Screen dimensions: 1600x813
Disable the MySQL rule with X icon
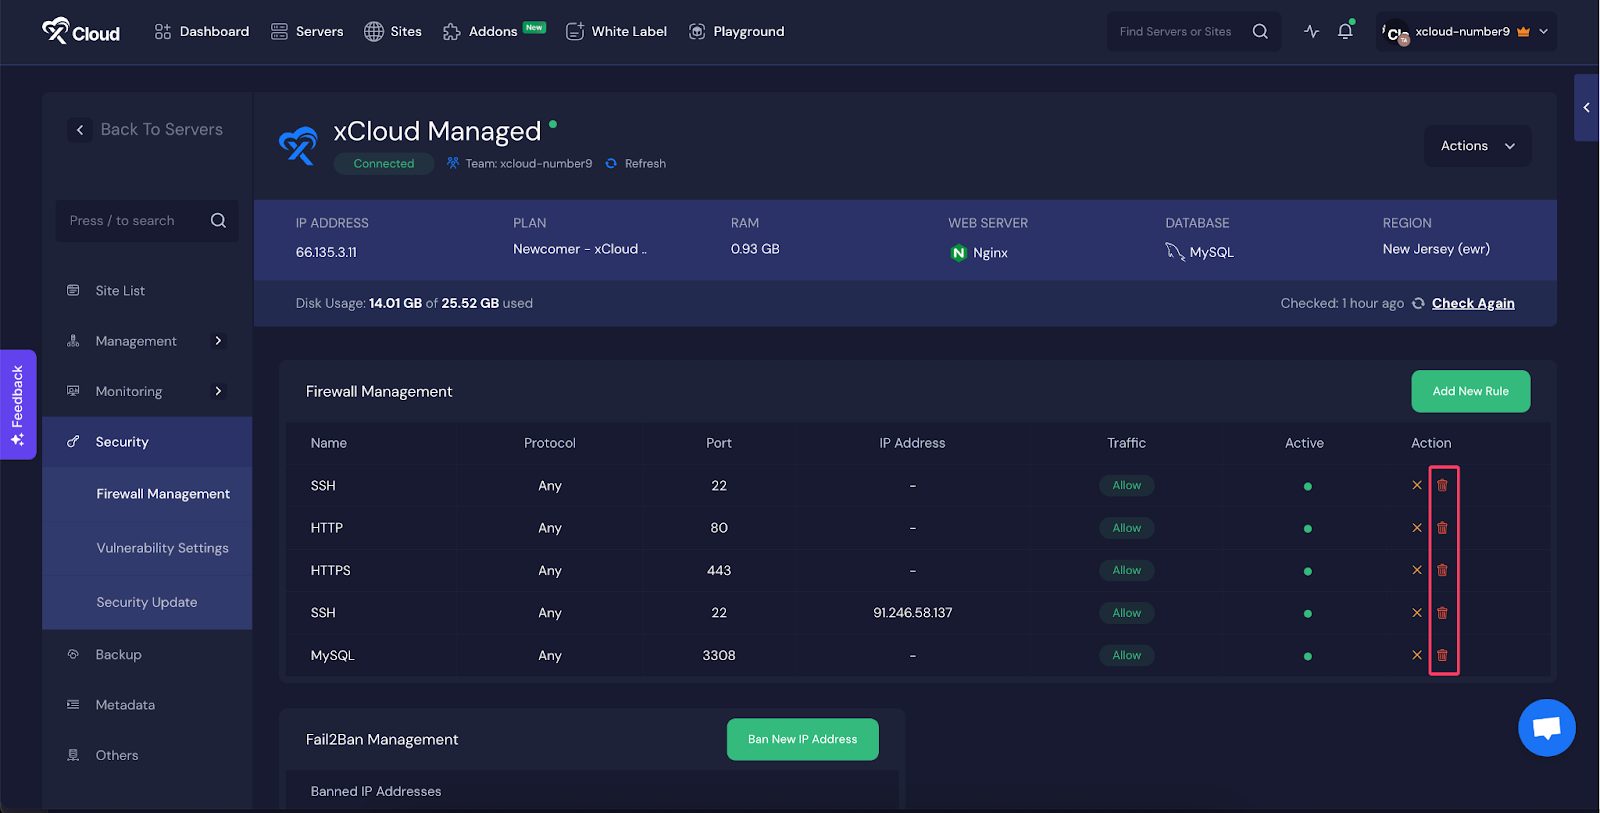tap(1416, 656)
